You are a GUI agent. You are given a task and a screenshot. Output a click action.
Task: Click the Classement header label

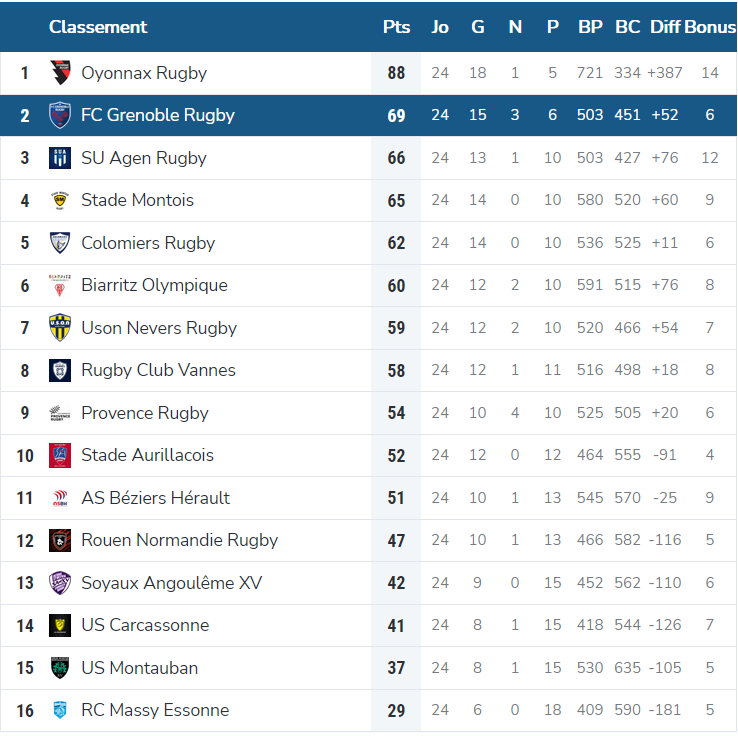pos(98,27)
